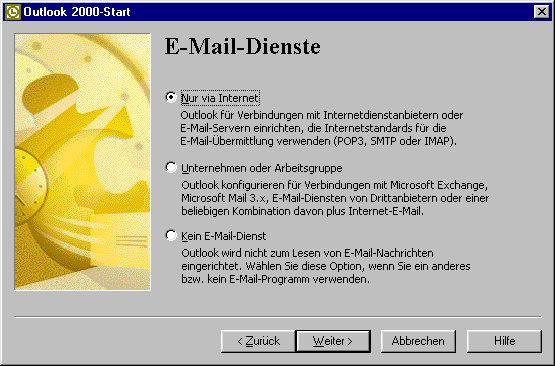
Task: Click the yellow decorative wizard artwork
Action: pyautogui.click(x=82, y=162)
